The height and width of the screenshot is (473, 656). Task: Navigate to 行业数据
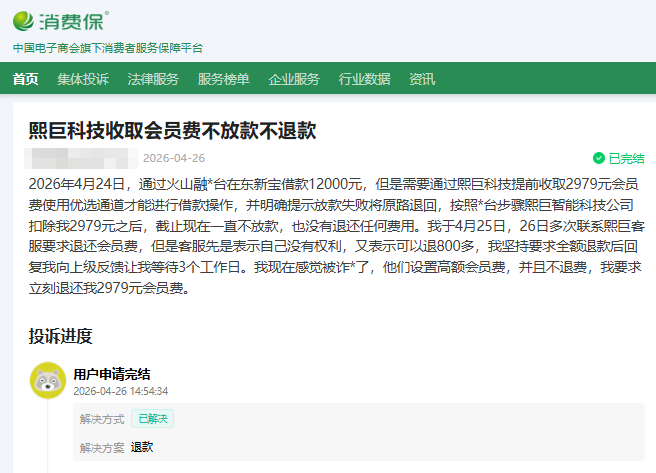pos(364,79)
